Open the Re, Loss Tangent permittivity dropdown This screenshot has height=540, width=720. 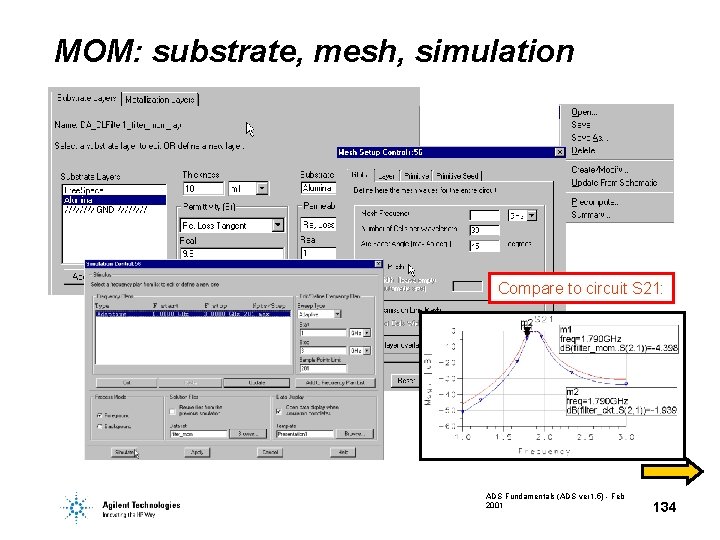[232, 225]
